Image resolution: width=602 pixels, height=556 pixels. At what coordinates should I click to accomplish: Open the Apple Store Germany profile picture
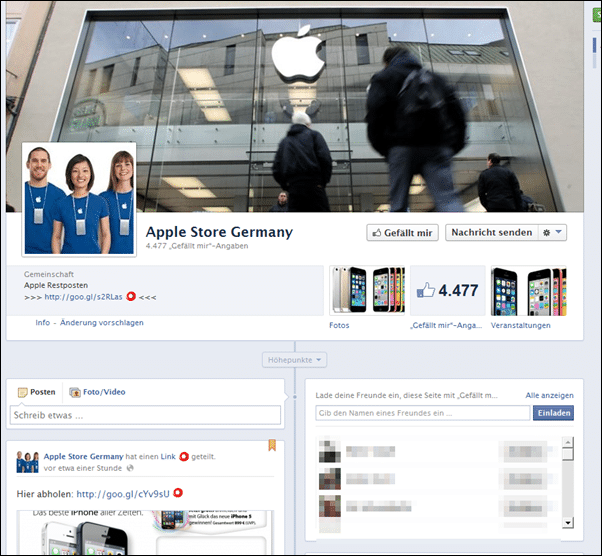pos(79,200)
